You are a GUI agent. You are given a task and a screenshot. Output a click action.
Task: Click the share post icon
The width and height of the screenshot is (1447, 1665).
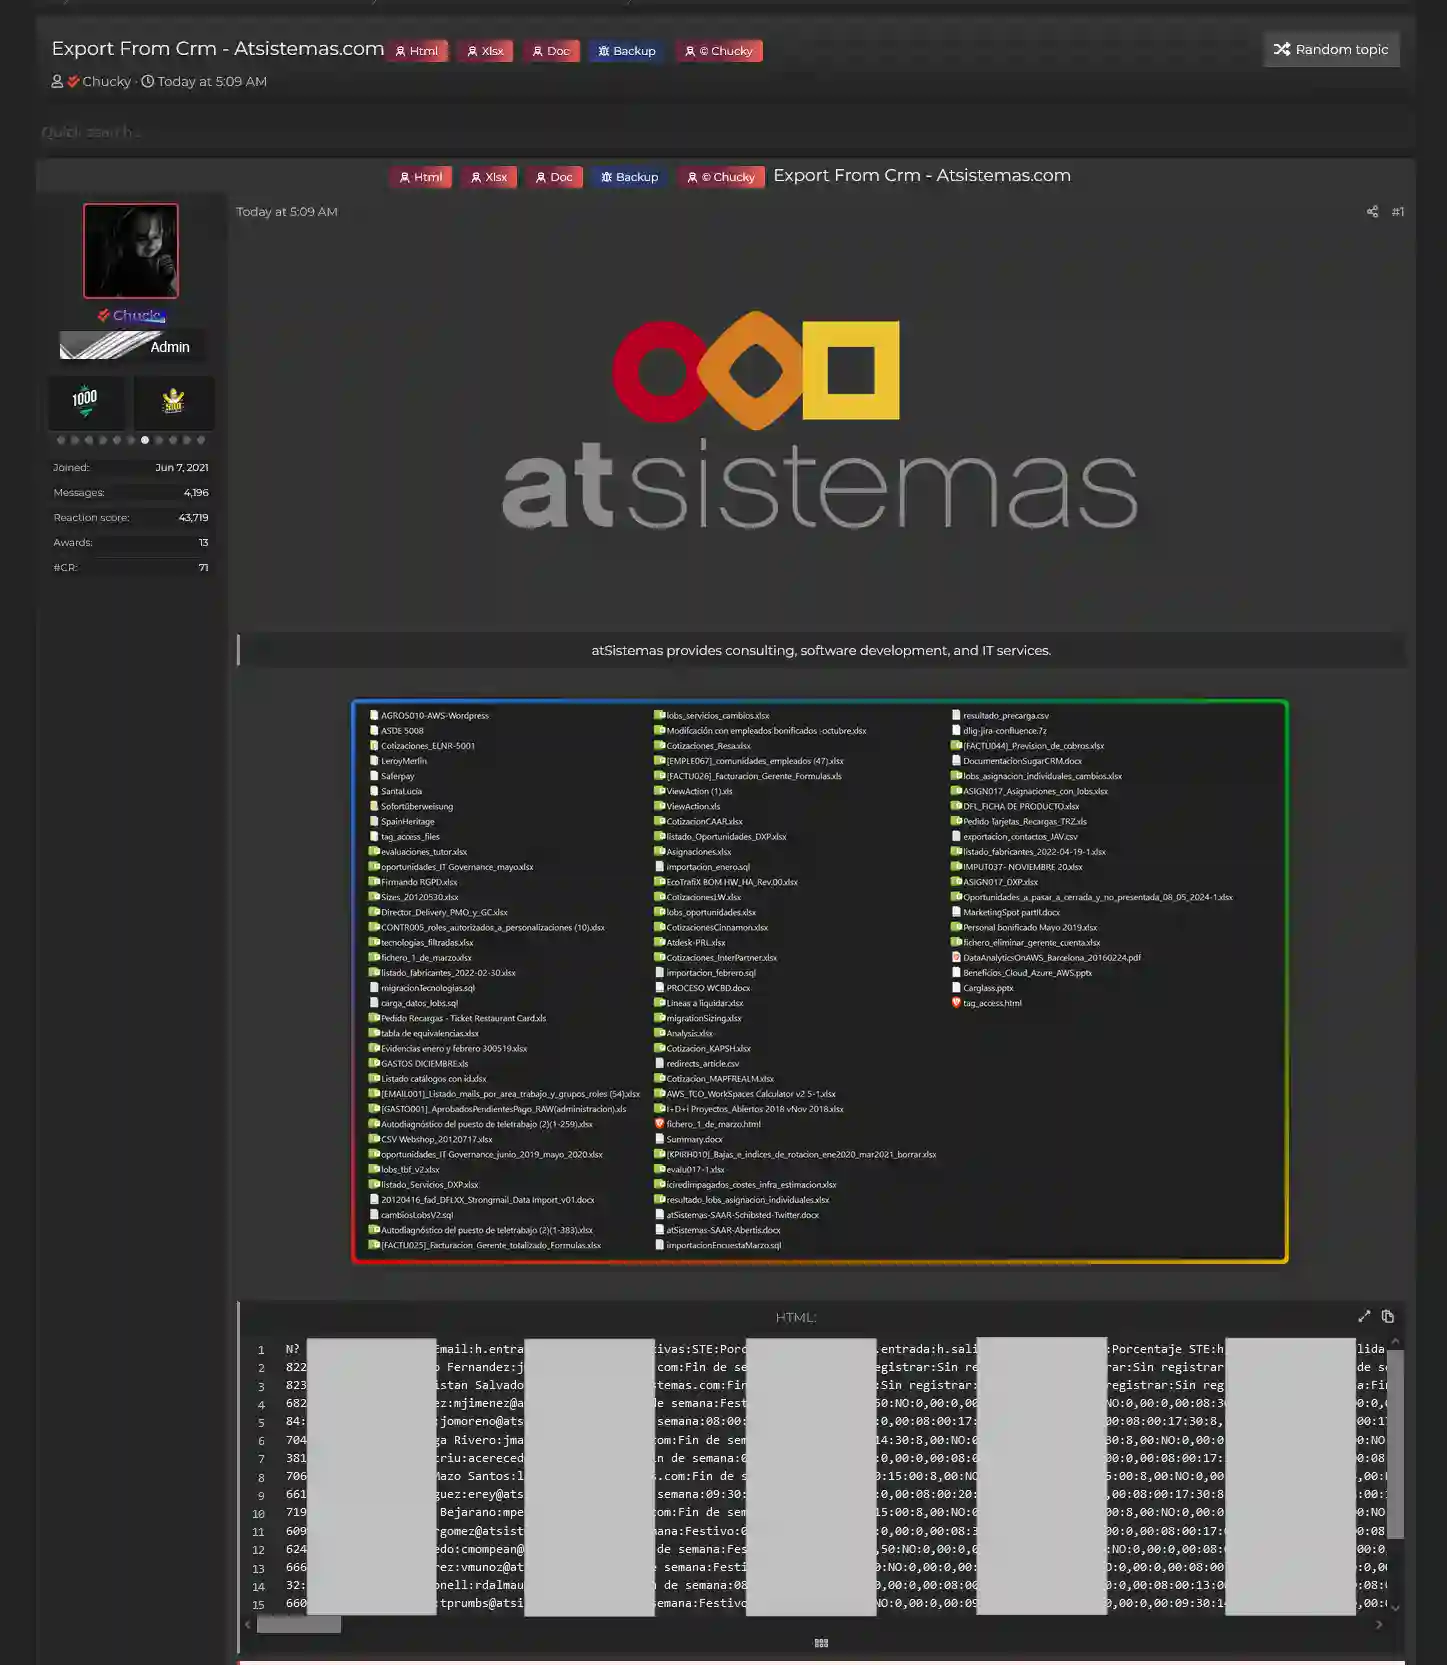pos(1372,212)
